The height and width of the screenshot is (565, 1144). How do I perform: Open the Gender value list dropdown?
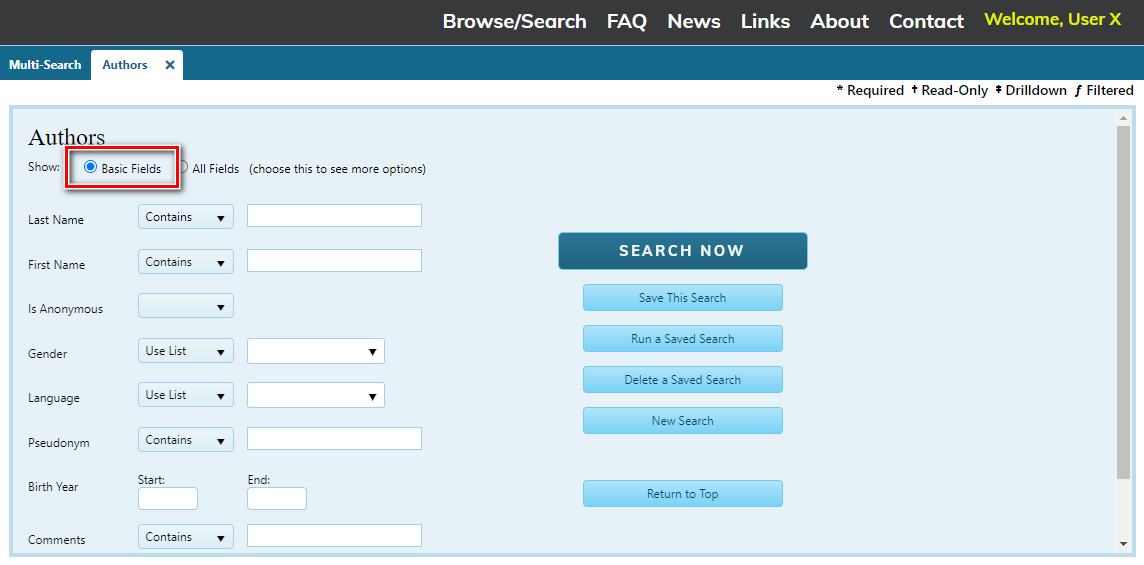click(315, 351)
